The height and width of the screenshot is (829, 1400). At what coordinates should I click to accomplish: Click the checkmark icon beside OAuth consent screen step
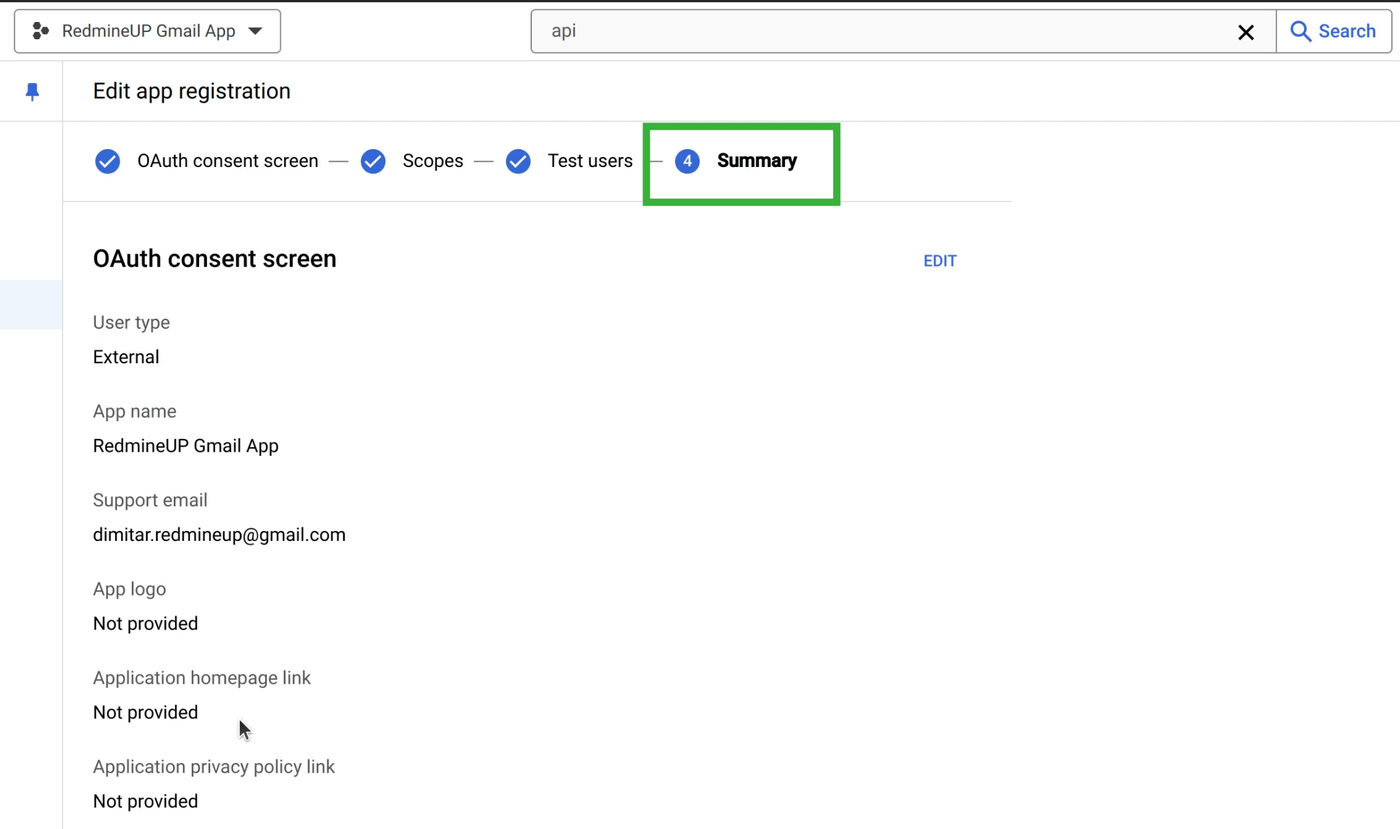tap(107, 161)
